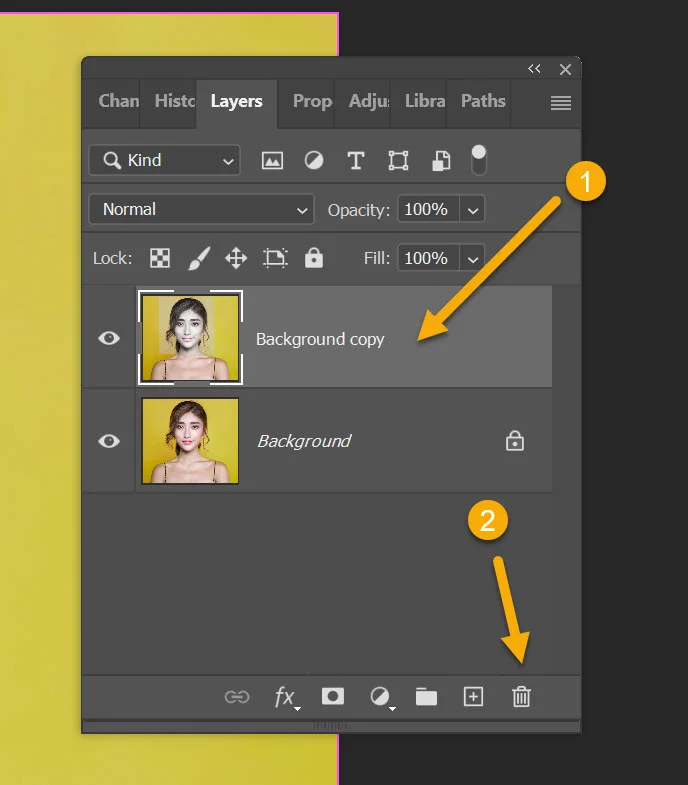Open the Kind filter dropdown
The height and width of the screenshot is (785, 688).
coord(164,161)
